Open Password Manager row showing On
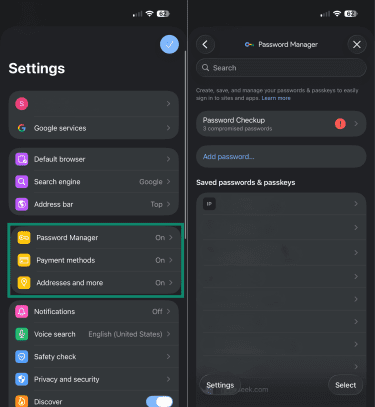Image resolution: width=375 pixels, height=407 pixels. (x=96, y=238)
